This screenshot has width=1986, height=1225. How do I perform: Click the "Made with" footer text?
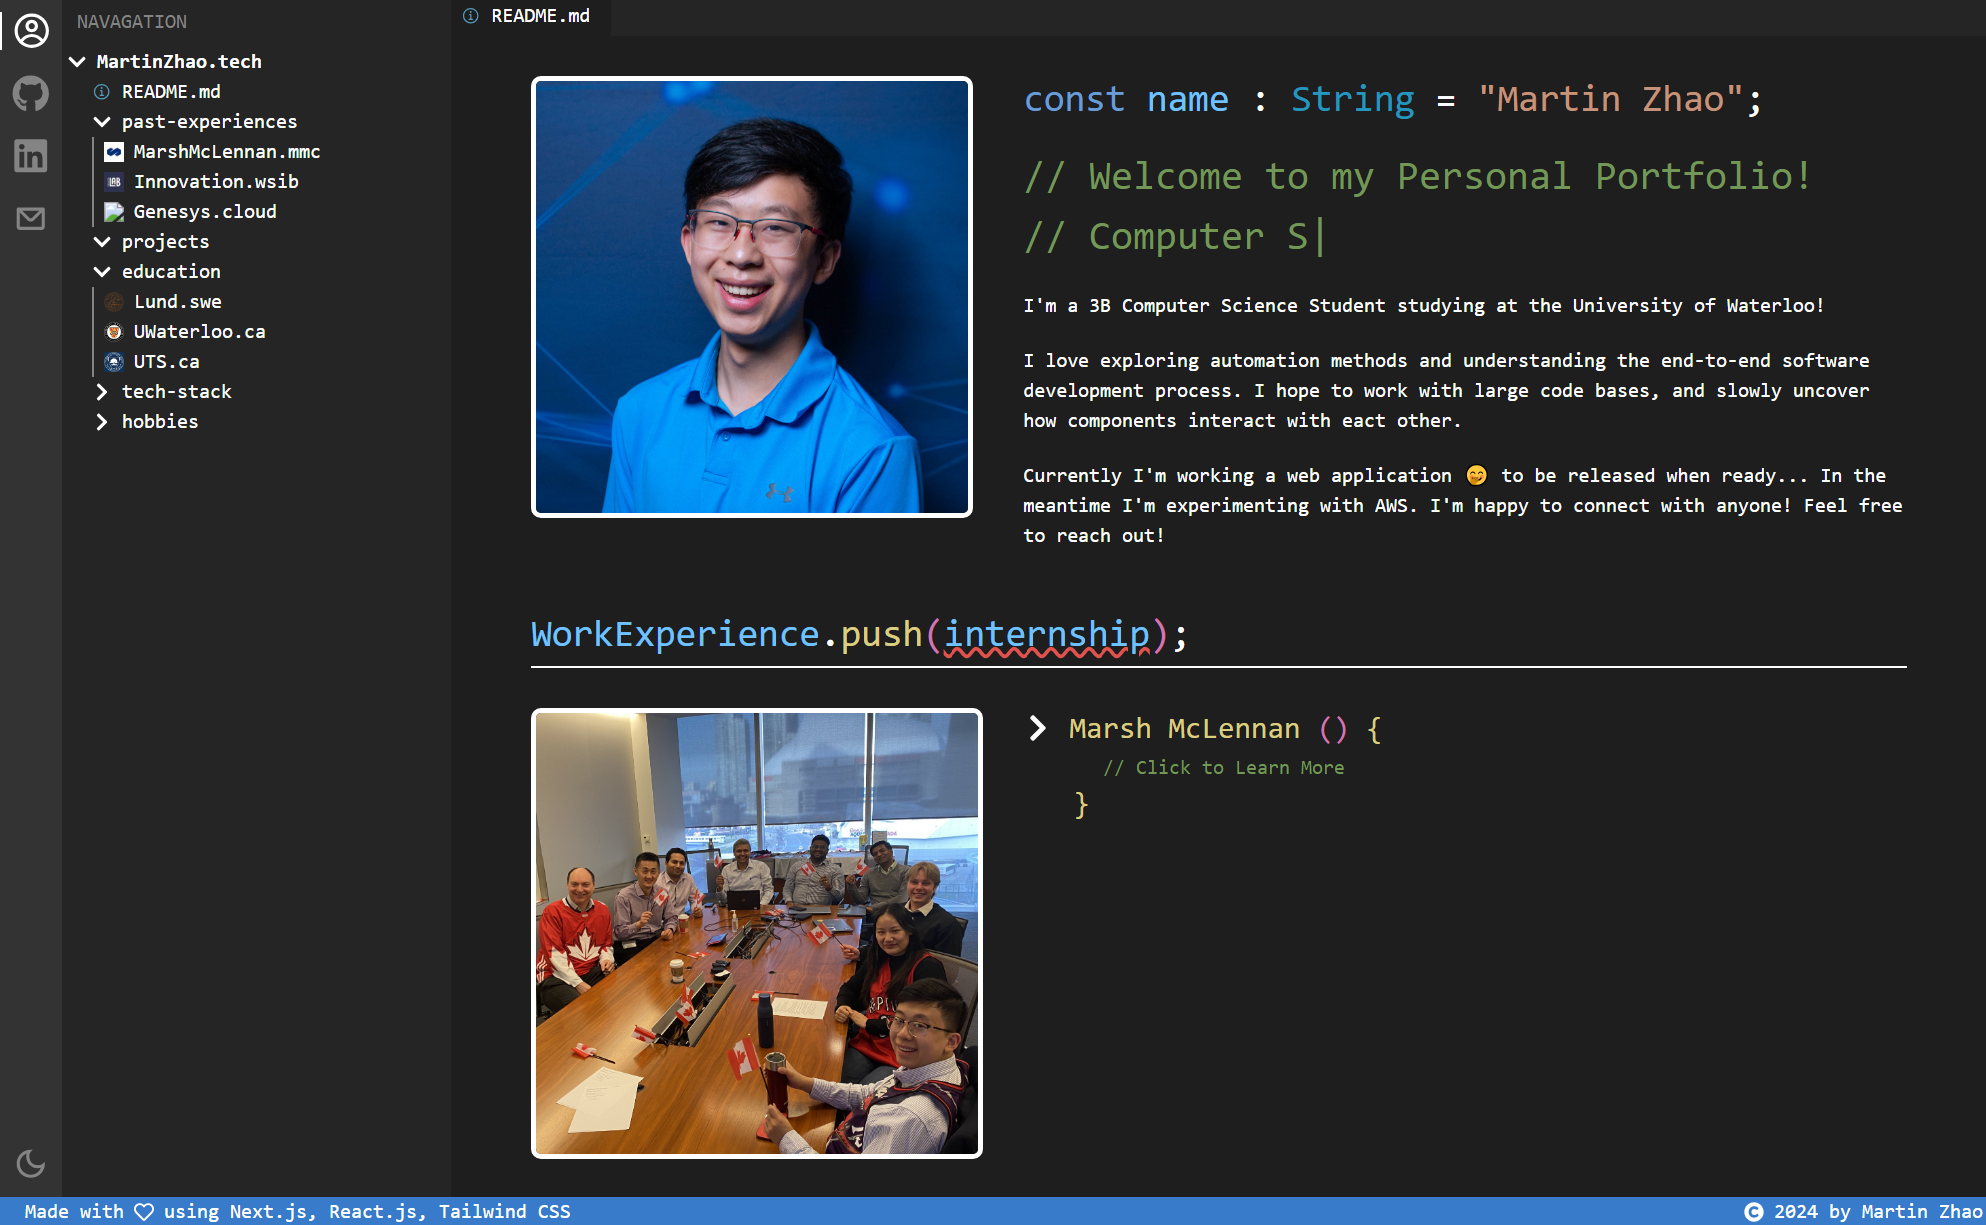74,1212
